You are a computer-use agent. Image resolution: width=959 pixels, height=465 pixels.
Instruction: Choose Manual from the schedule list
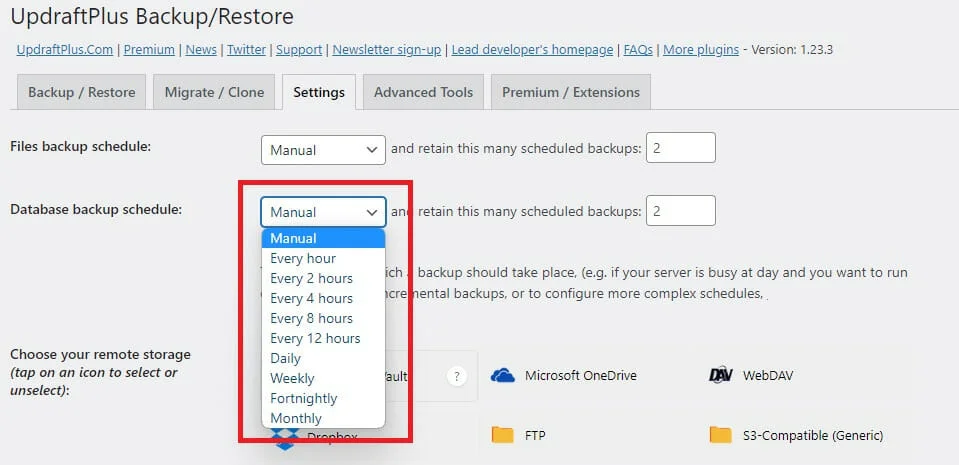coord(324,238)
